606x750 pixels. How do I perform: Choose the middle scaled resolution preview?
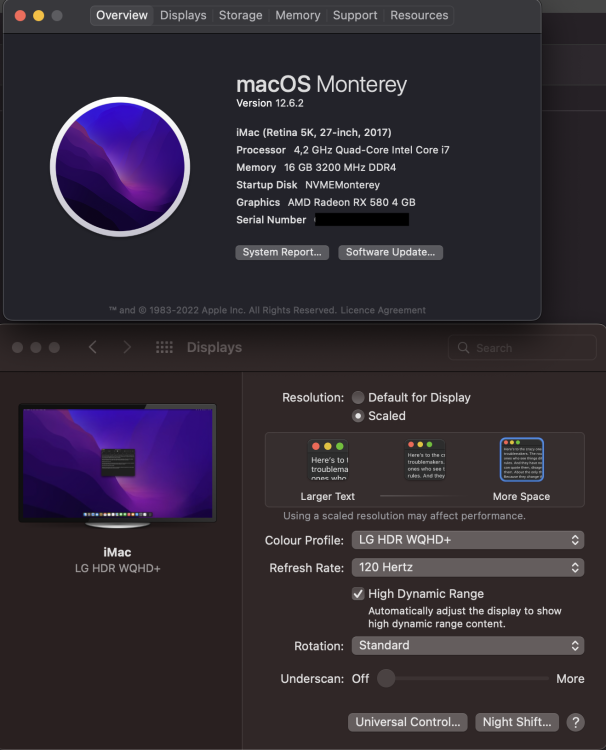click(425, 460)
